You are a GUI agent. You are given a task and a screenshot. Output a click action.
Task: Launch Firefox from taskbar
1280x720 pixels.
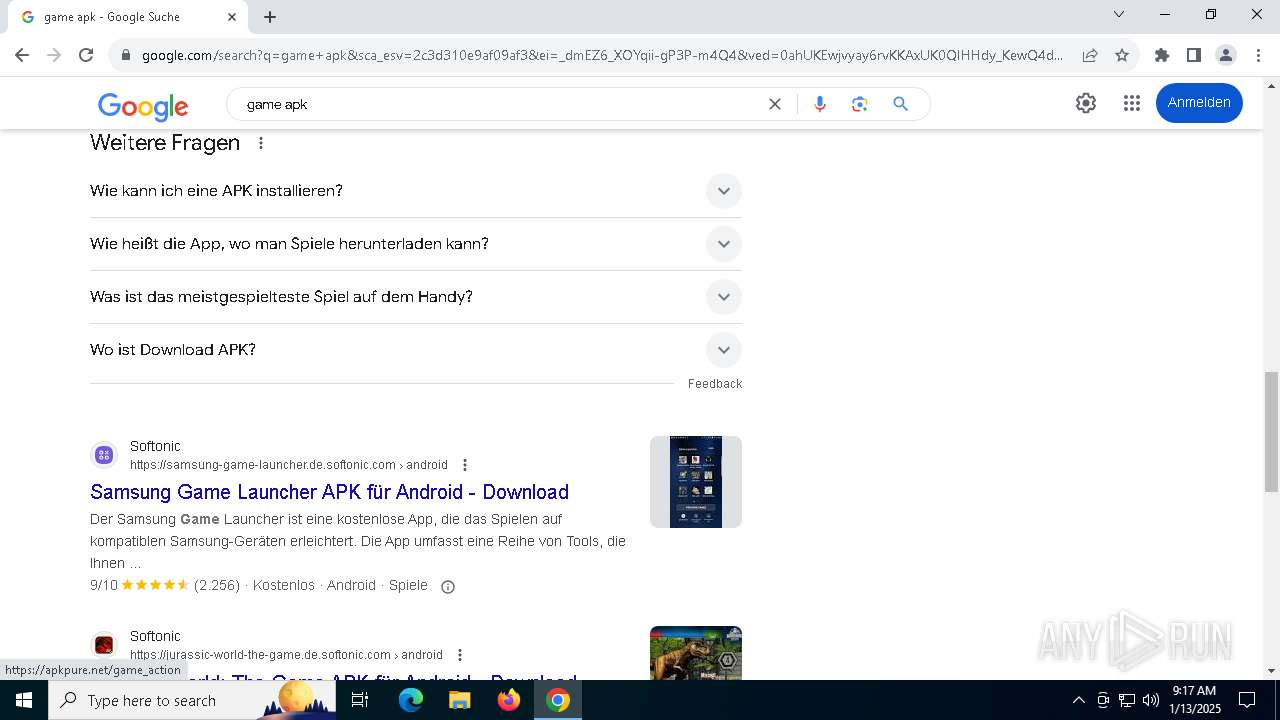(509, 700)
